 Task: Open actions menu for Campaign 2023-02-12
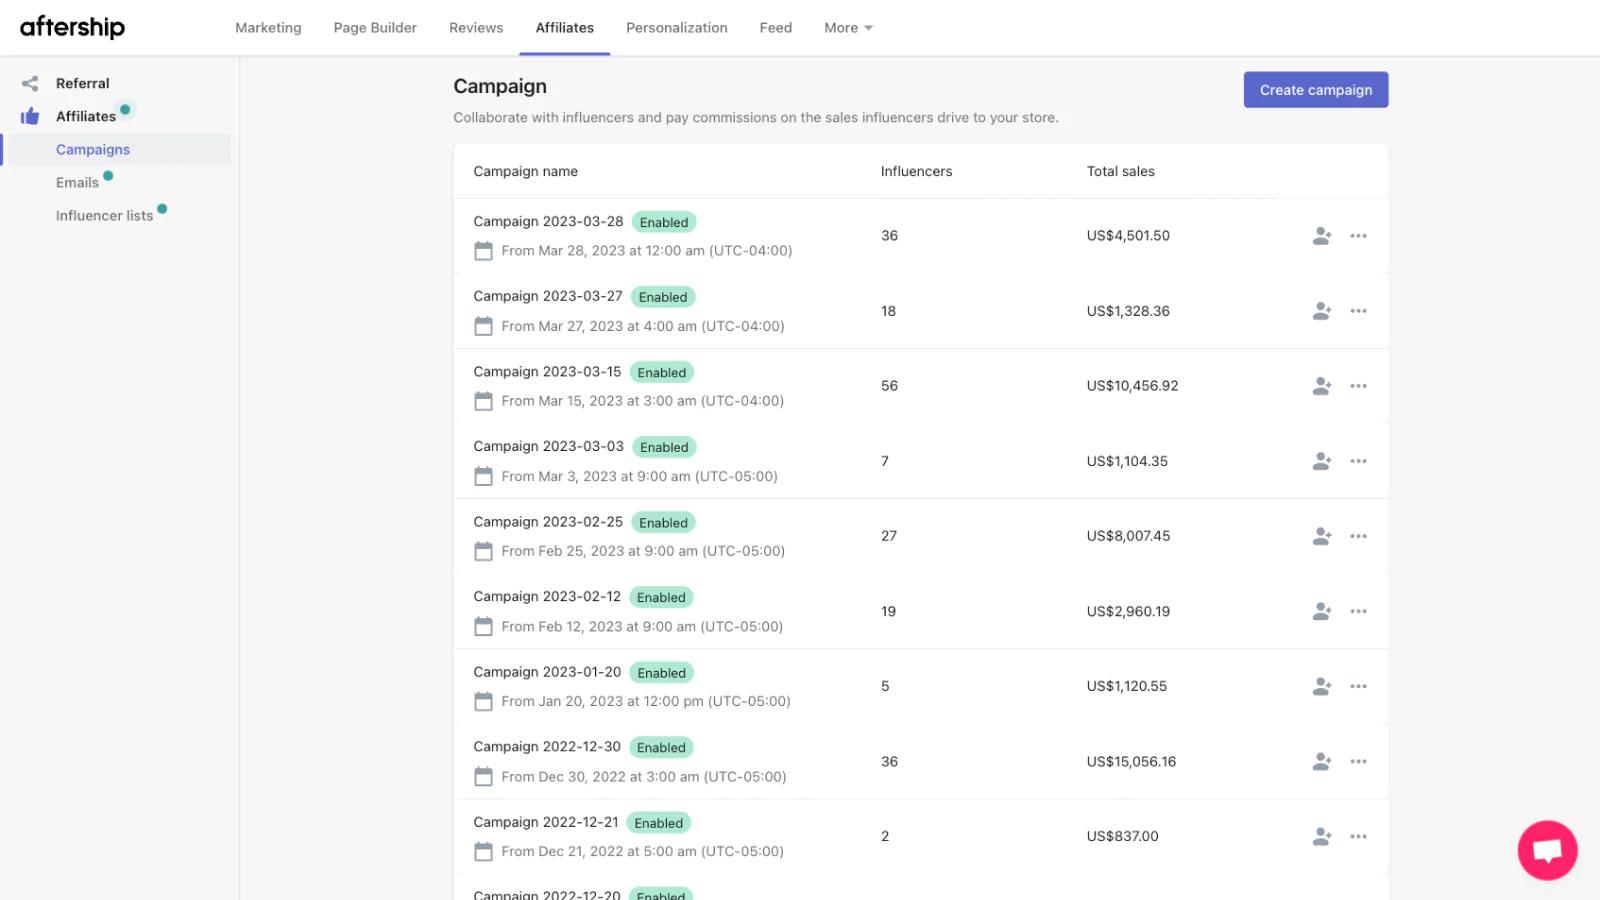[1358, 611]
